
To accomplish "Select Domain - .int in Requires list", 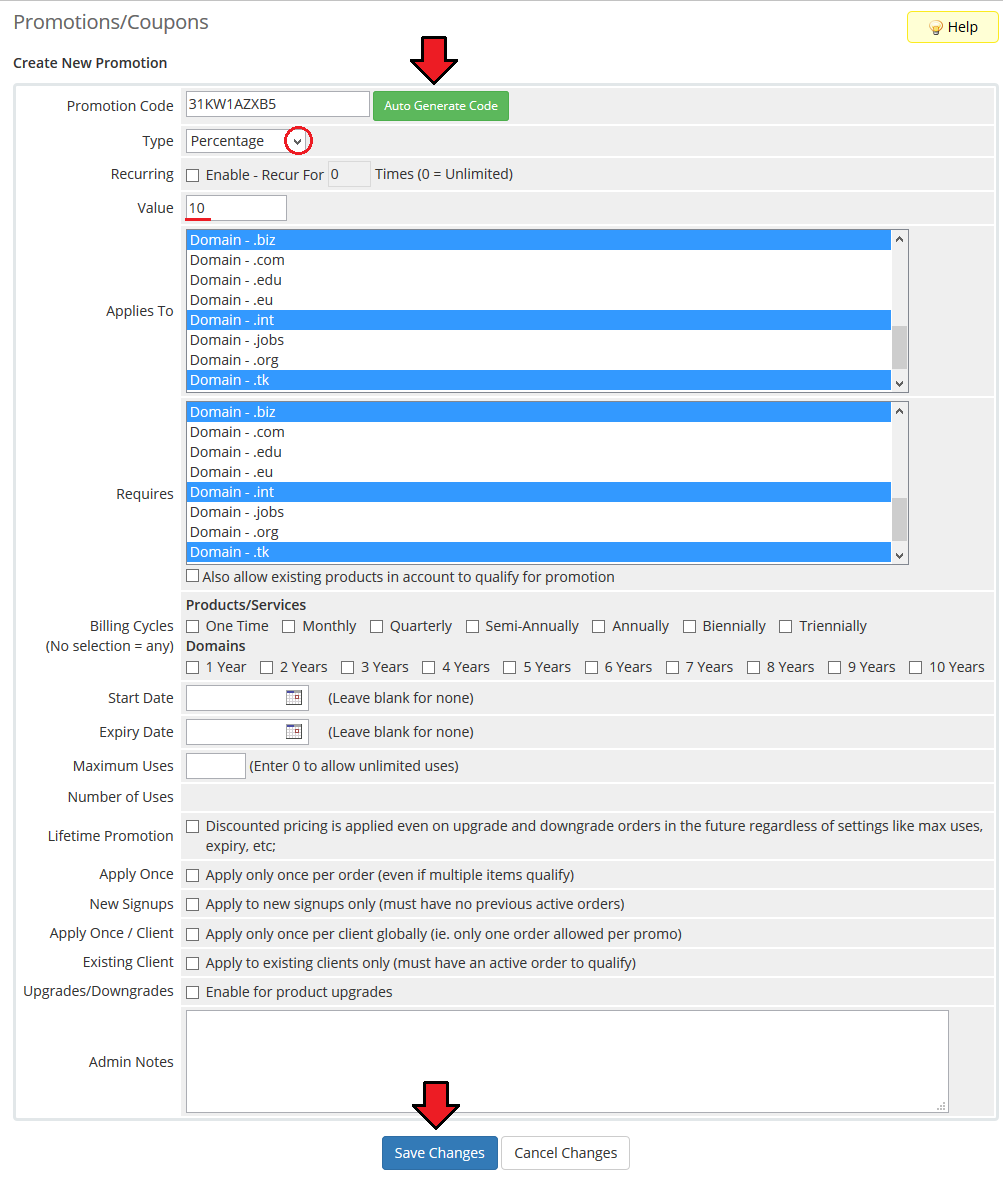I will [x=539, y=492].
